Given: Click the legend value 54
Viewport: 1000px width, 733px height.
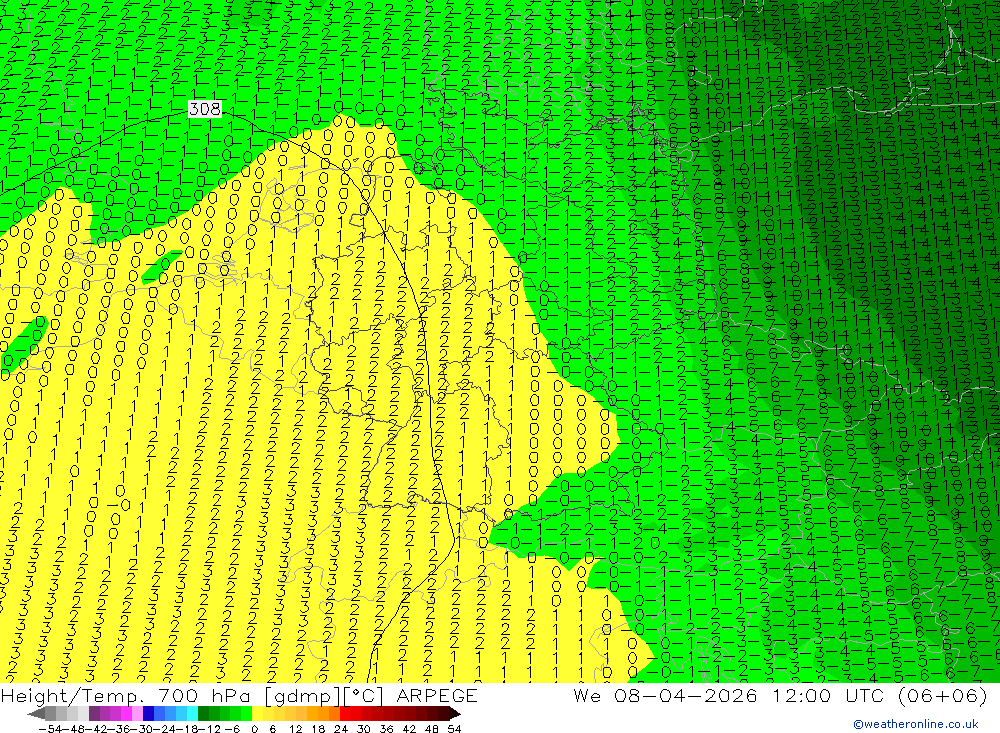Looking at the screenshot, I should pyautogui.click(x=455, y=729).
